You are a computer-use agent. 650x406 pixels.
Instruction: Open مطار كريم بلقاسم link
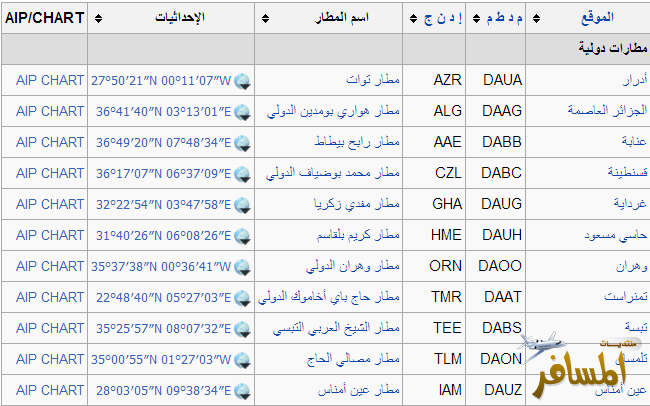coord(358,235)
